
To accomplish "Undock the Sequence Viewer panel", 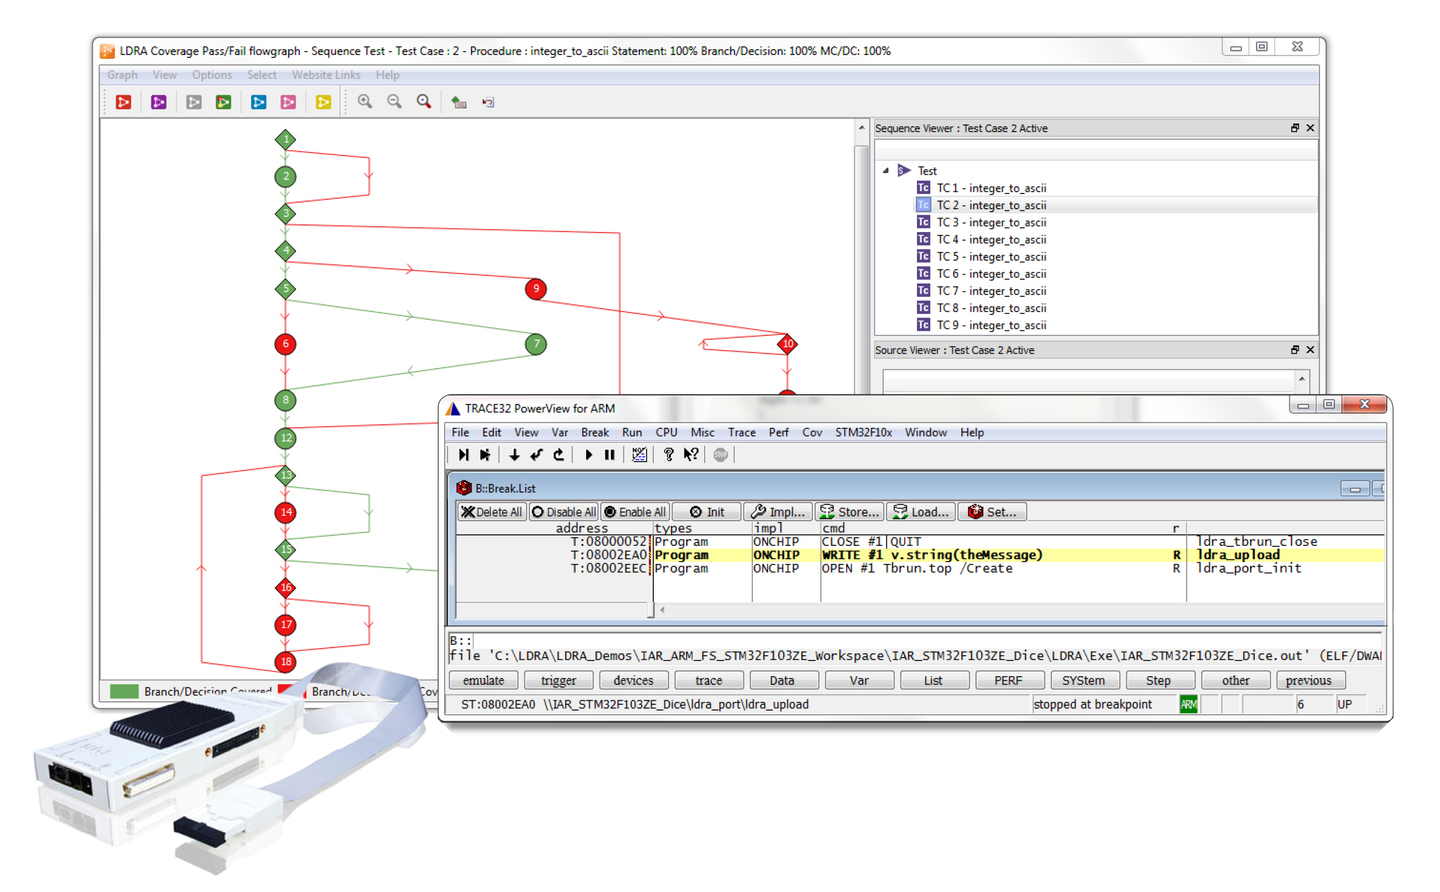I will point(1295,128).
